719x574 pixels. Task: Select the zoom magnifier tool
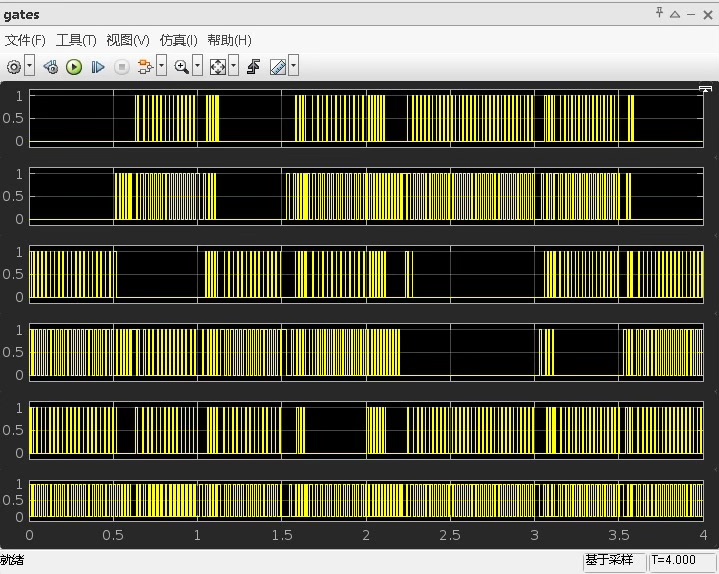pyautogui.click(x=182, y=67)
